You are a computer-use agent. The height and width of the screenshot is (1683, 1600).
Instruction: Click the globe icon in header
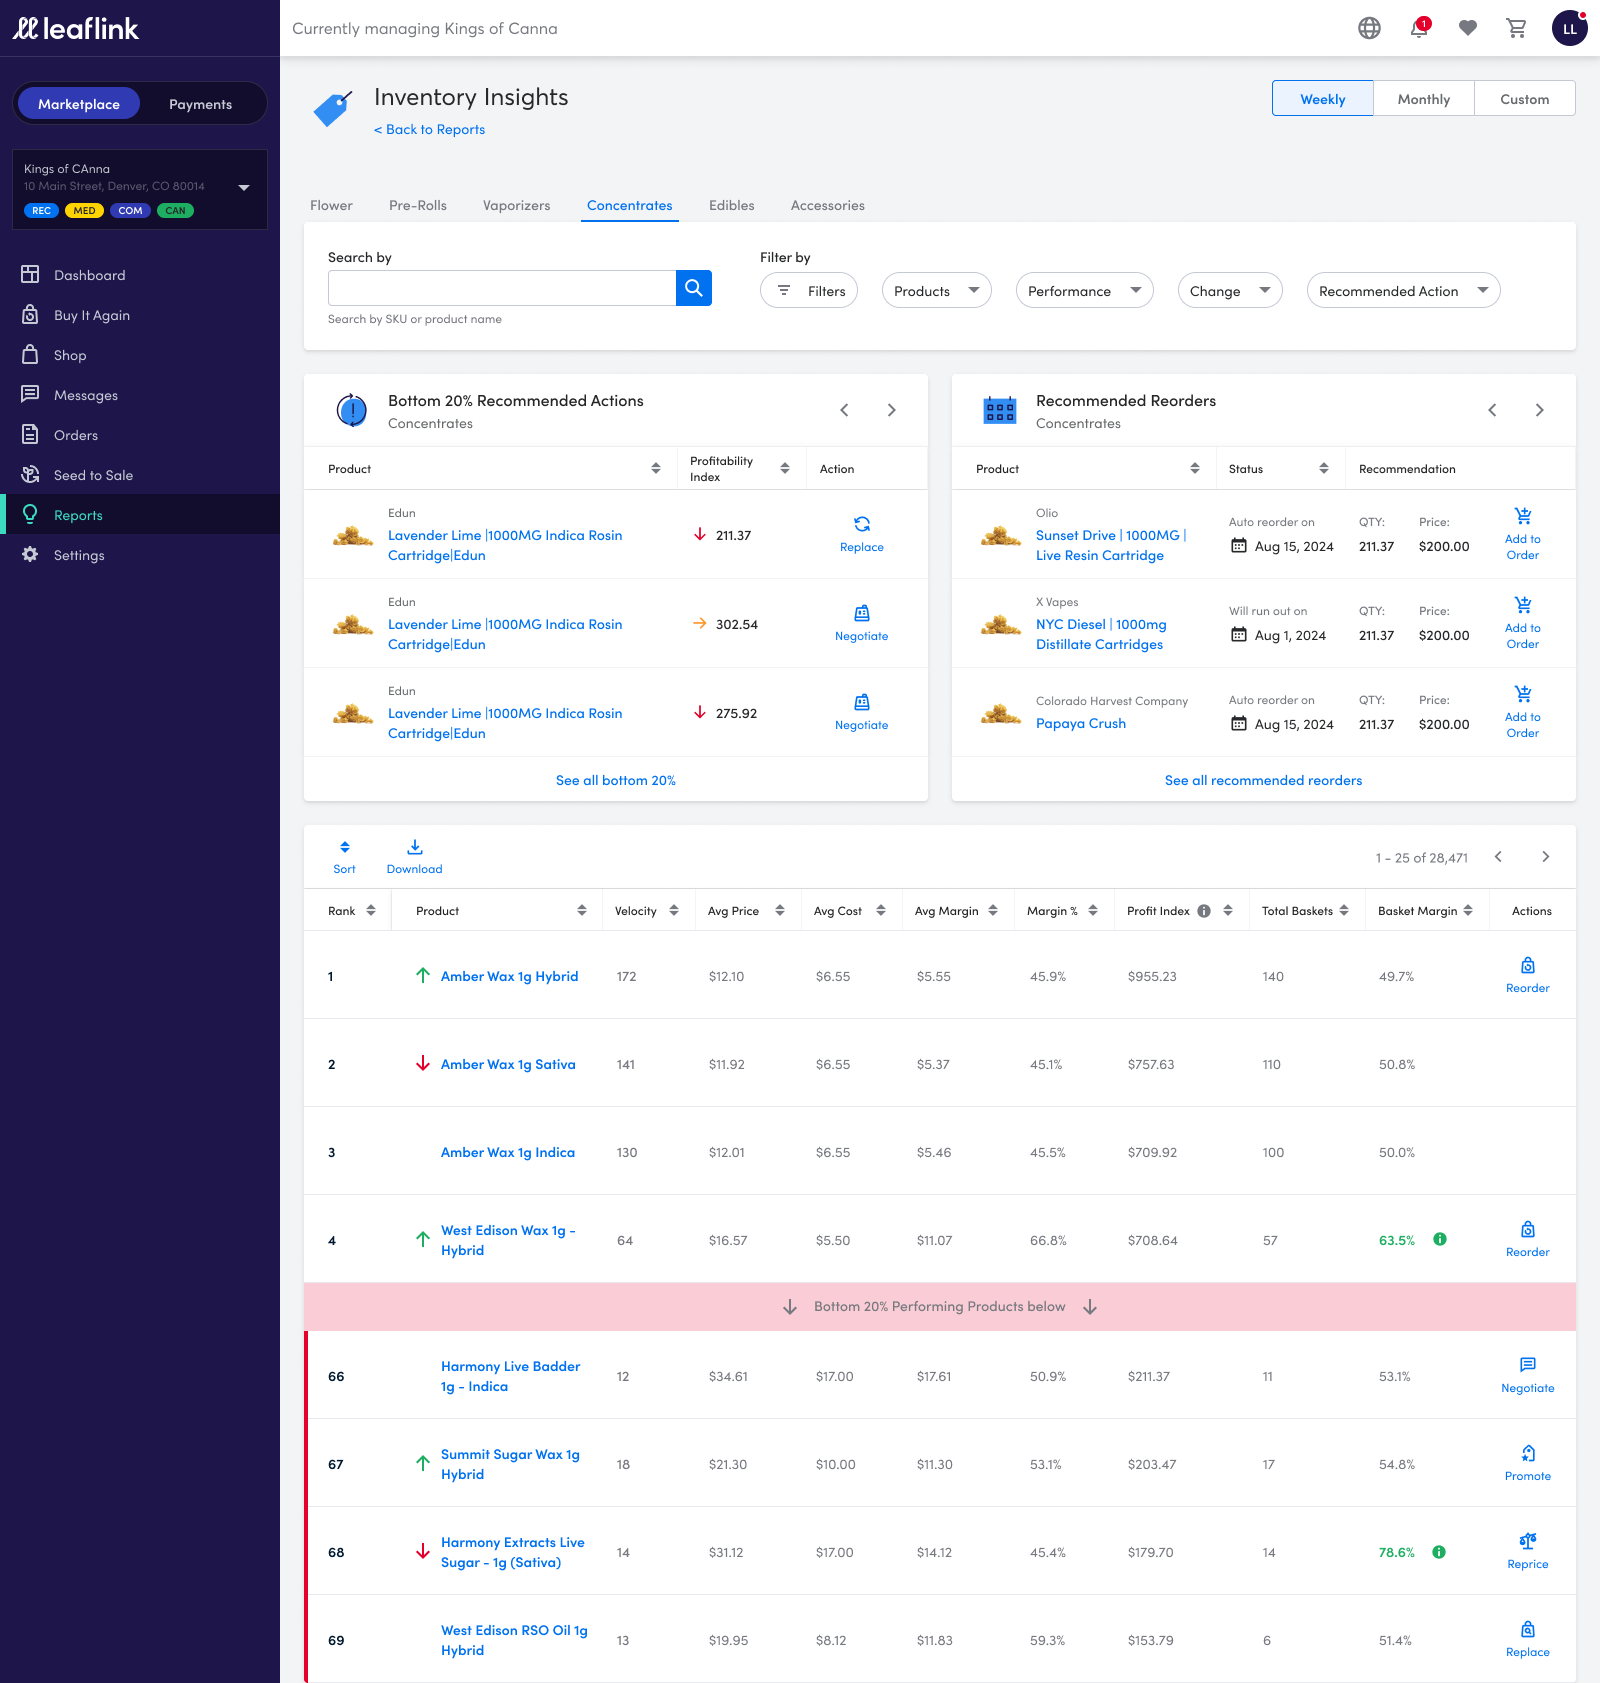[x=1369, y=29]
